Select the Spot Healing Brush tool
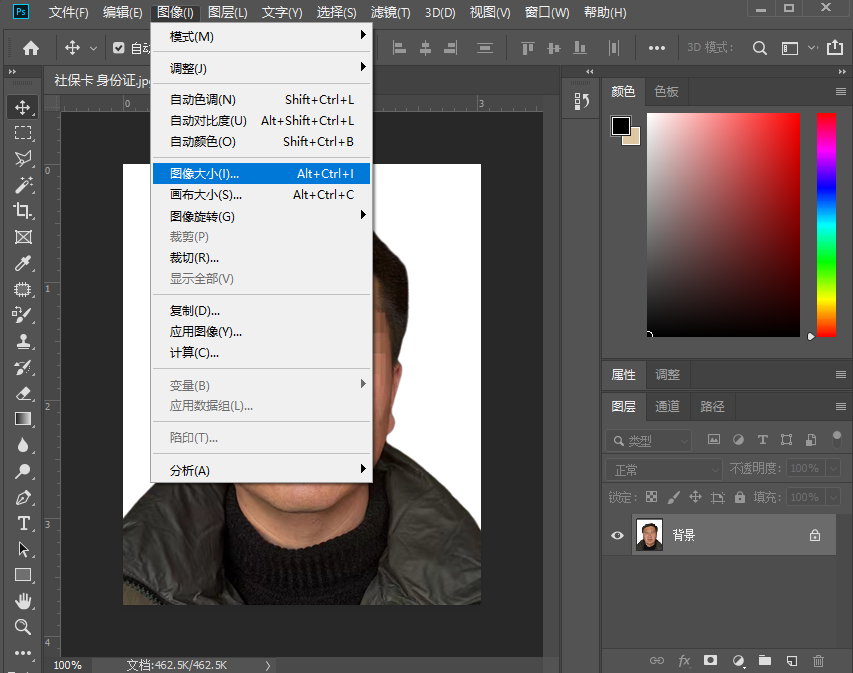This screenshot has height=673, width=853. (x=22, y=289)
